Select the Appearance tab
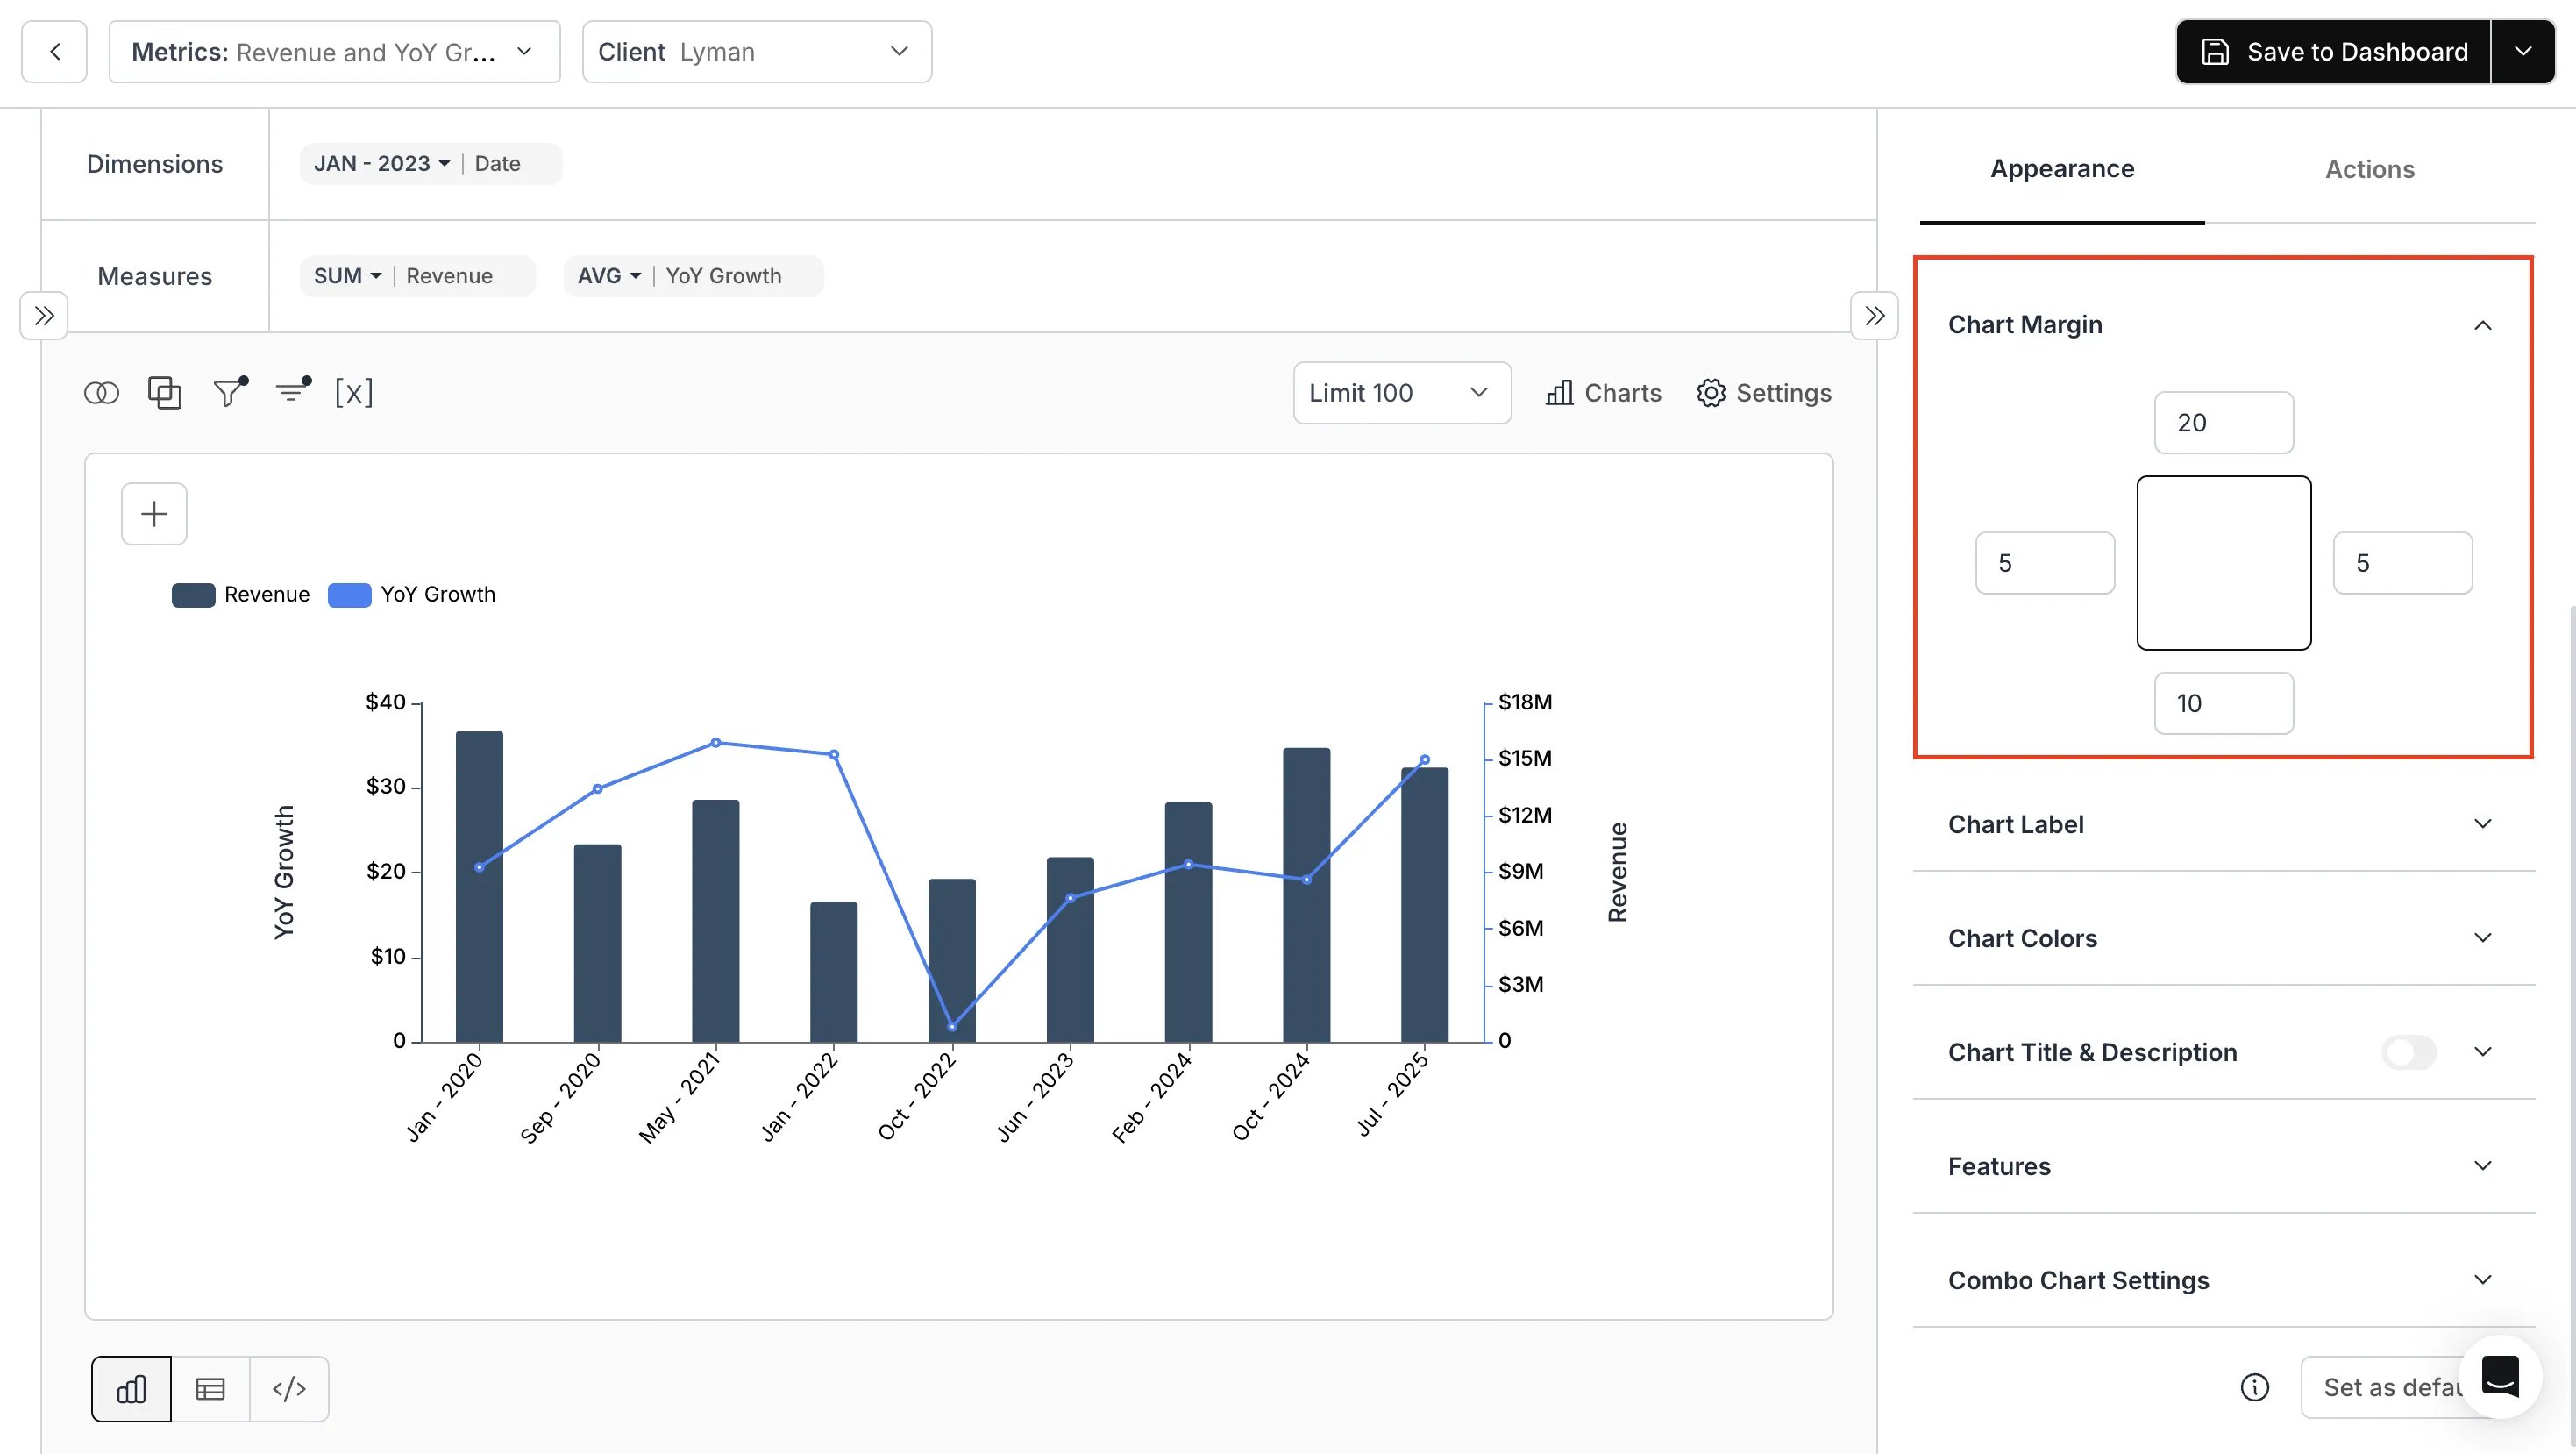2576x1454 pixels. (2062, 169)
